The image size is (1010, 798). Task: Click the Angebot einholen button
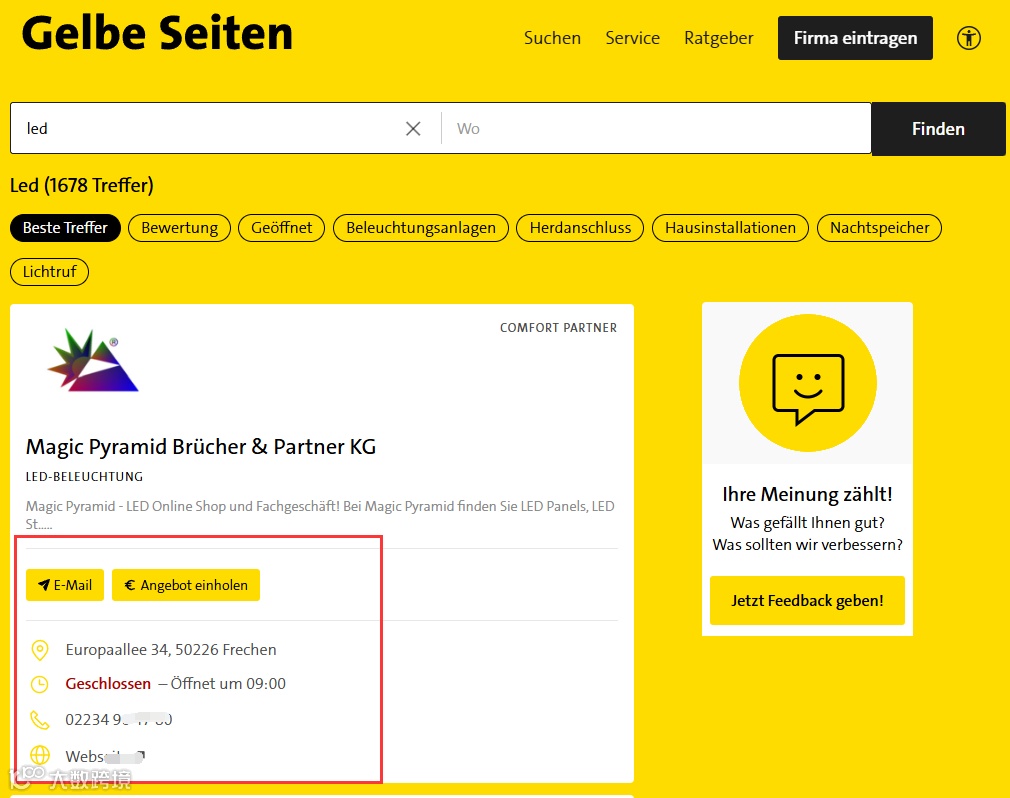[186, 585]
